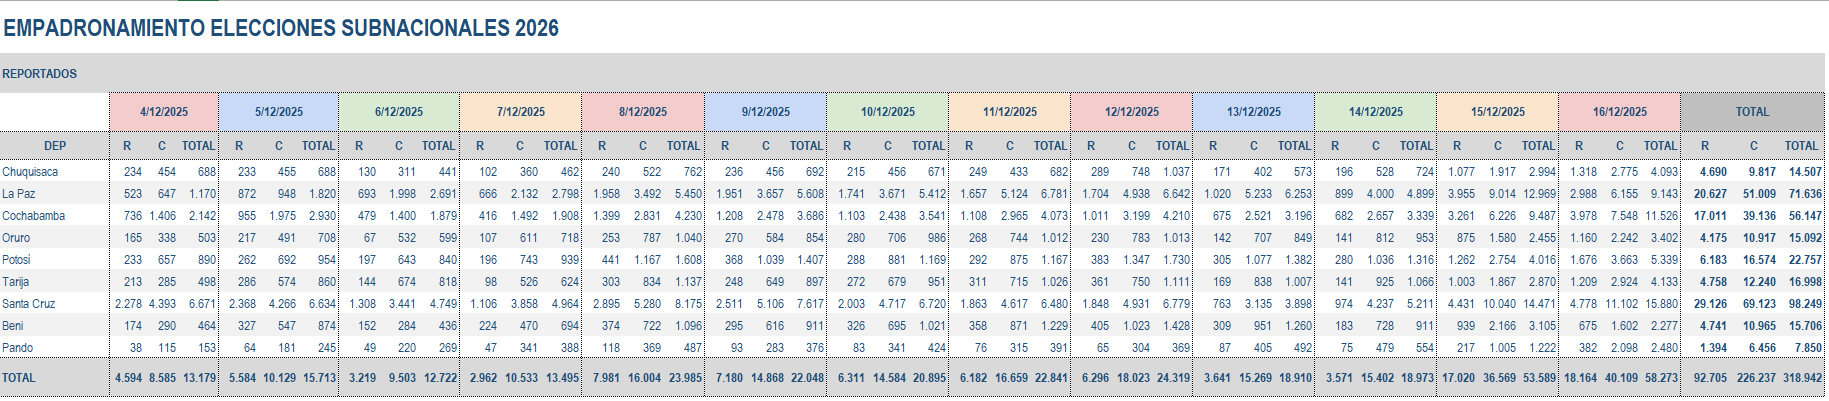Click the 16/12/2025 date column header
The height and width of the screenshot is (401, 1829).
pos(1620,112)
